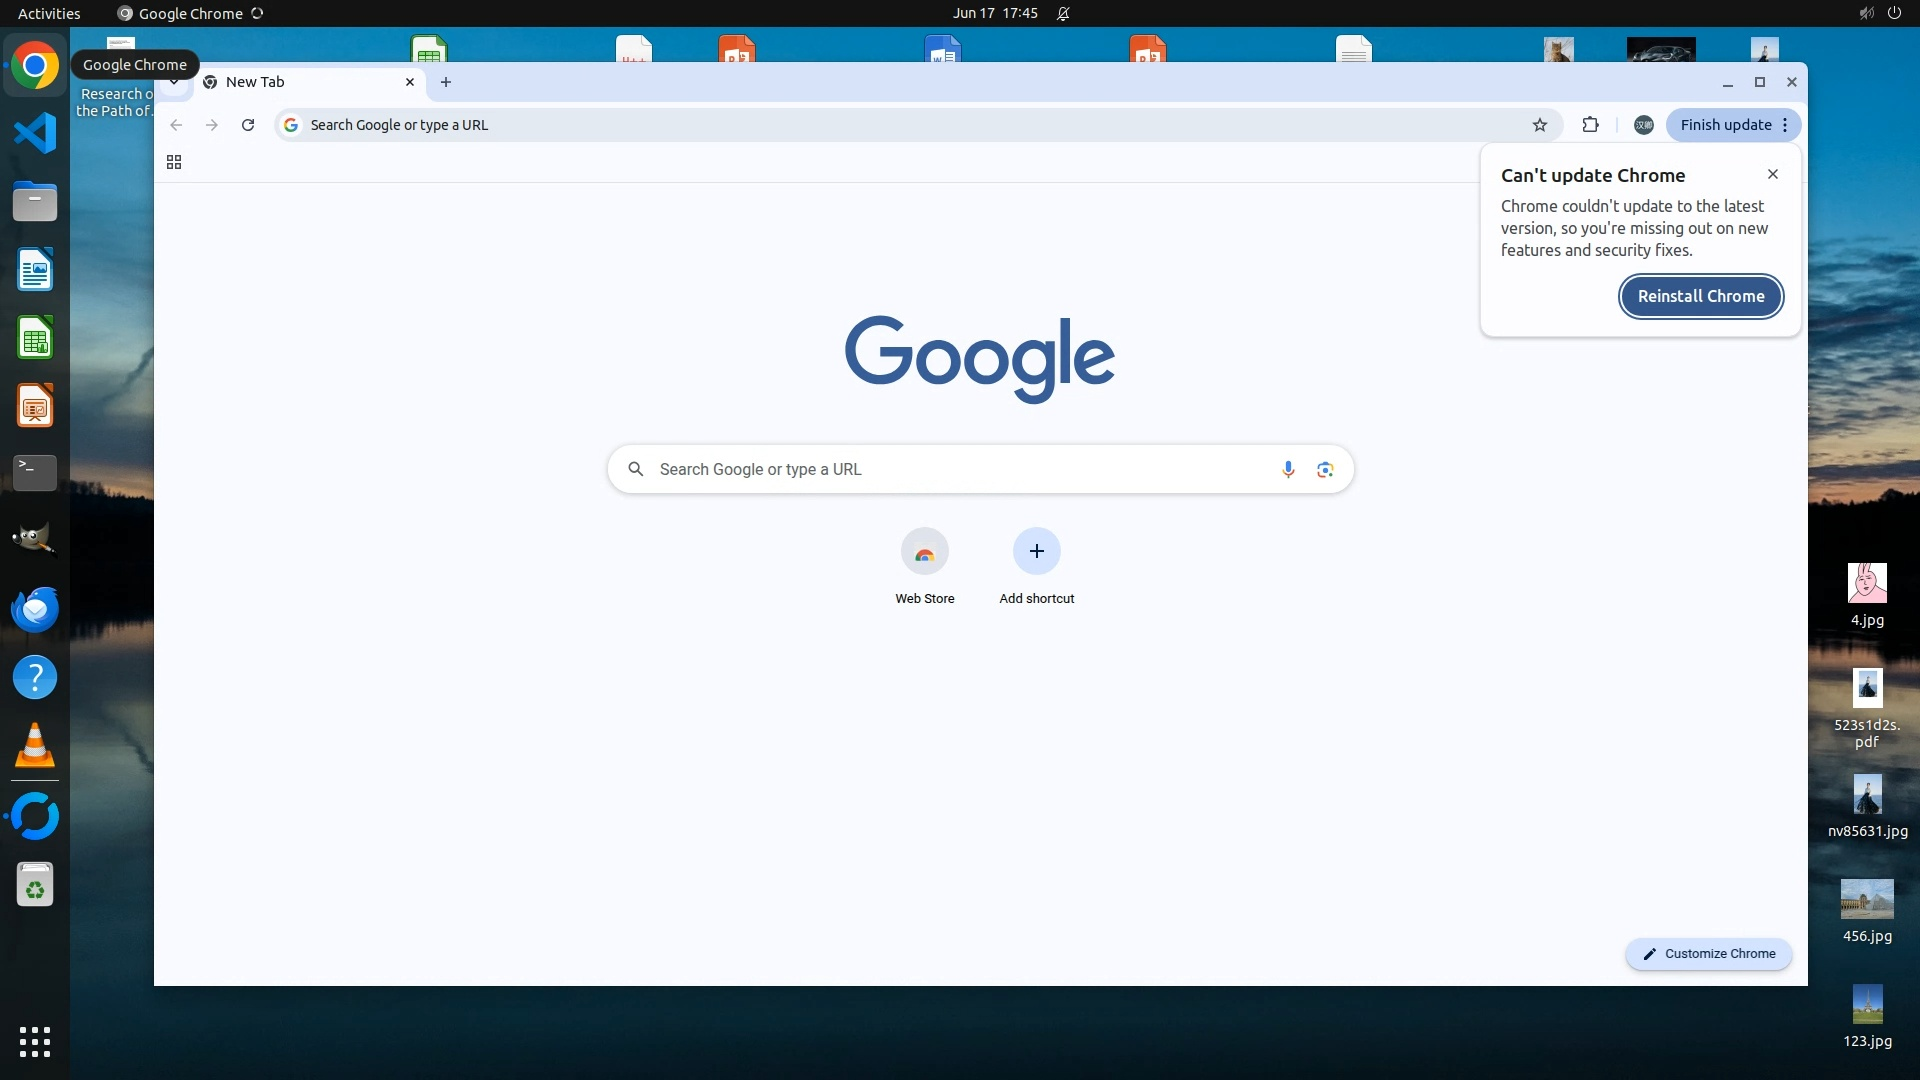Click the Add shortcut plus button
Viewport: 1920px width, 1080px height.
pyautogui.click(x=1036, y=552)
